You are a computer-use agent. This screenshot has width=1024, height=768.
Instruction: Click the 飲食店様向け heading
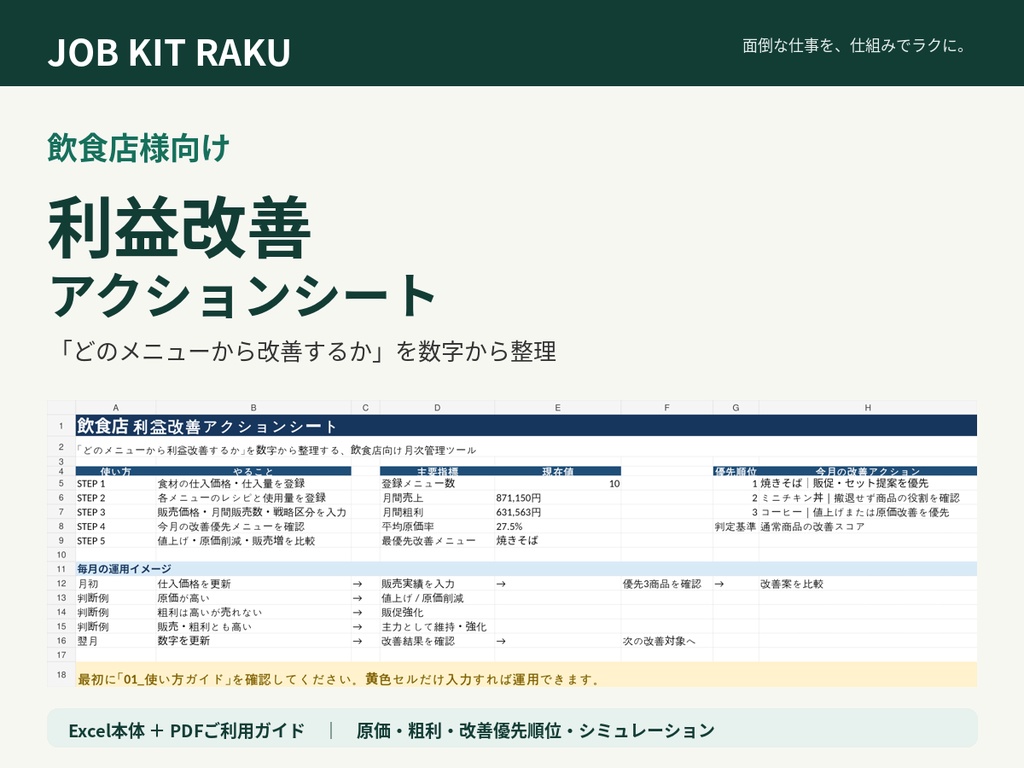point(138,148)
